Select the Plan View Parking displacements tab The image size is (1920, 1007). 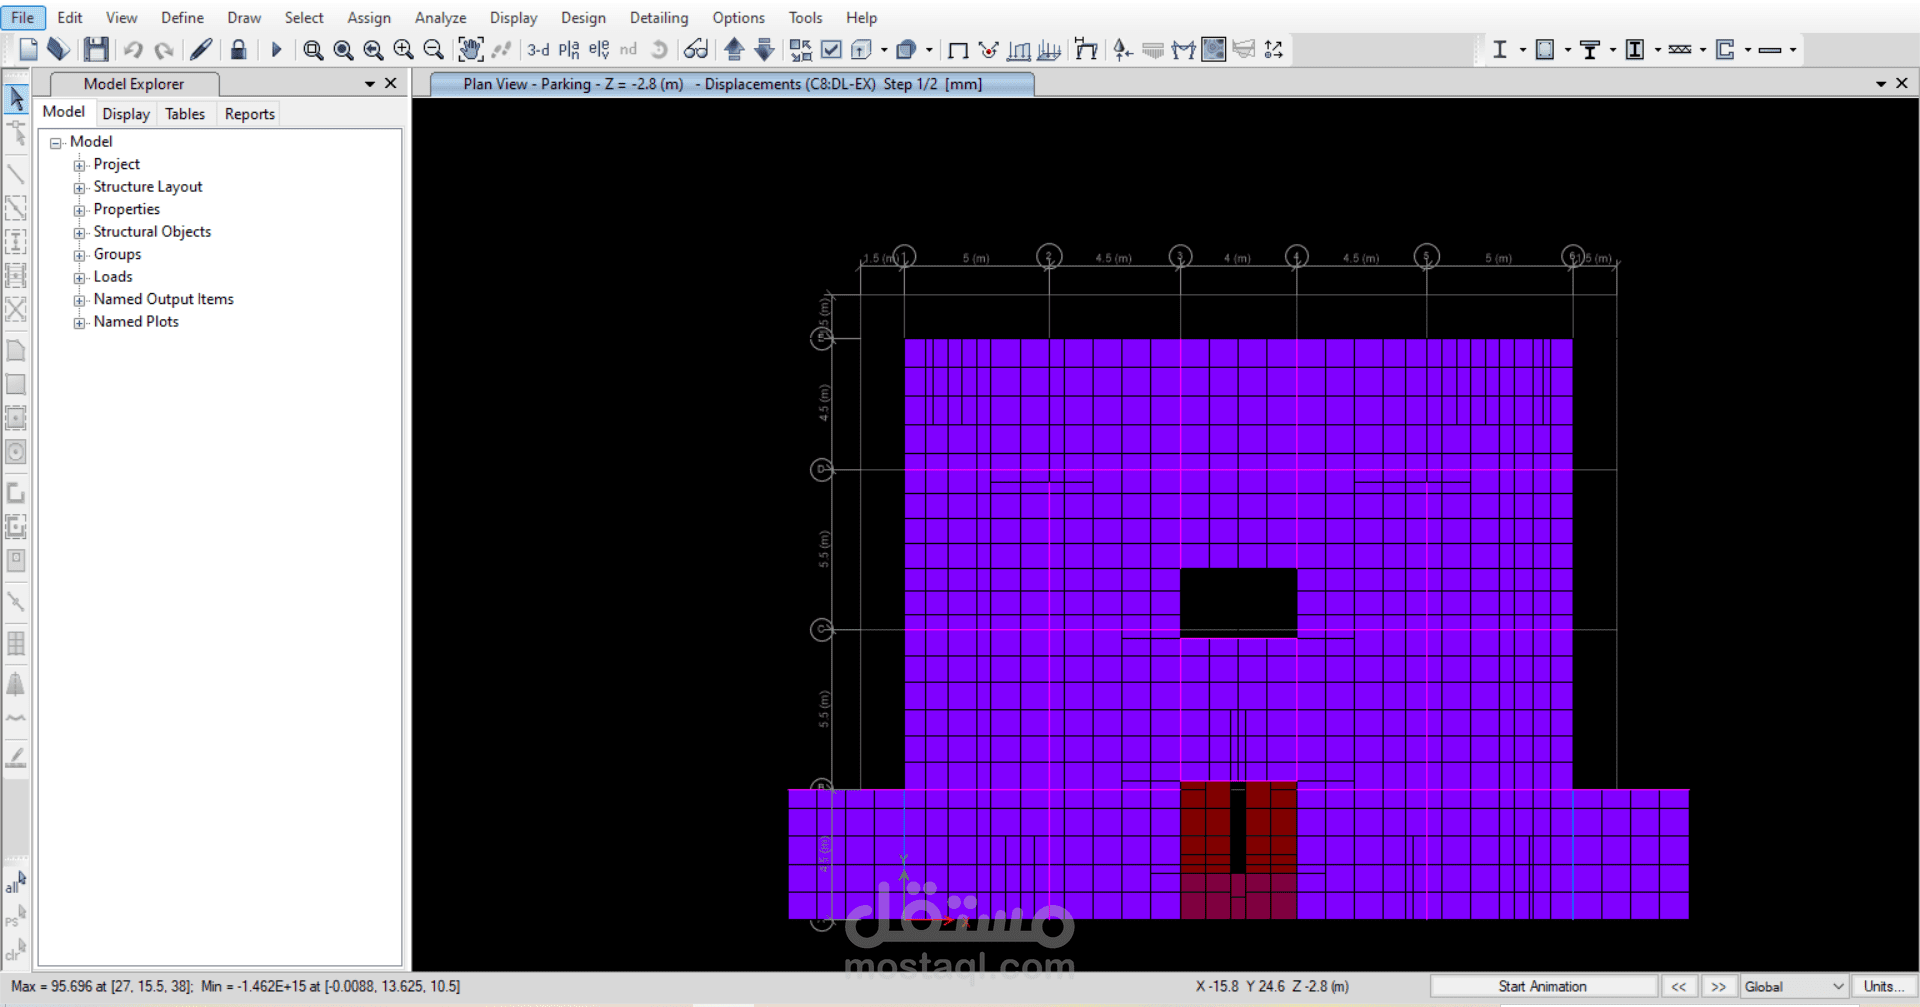pyautogui.click(x=731, y=84)
